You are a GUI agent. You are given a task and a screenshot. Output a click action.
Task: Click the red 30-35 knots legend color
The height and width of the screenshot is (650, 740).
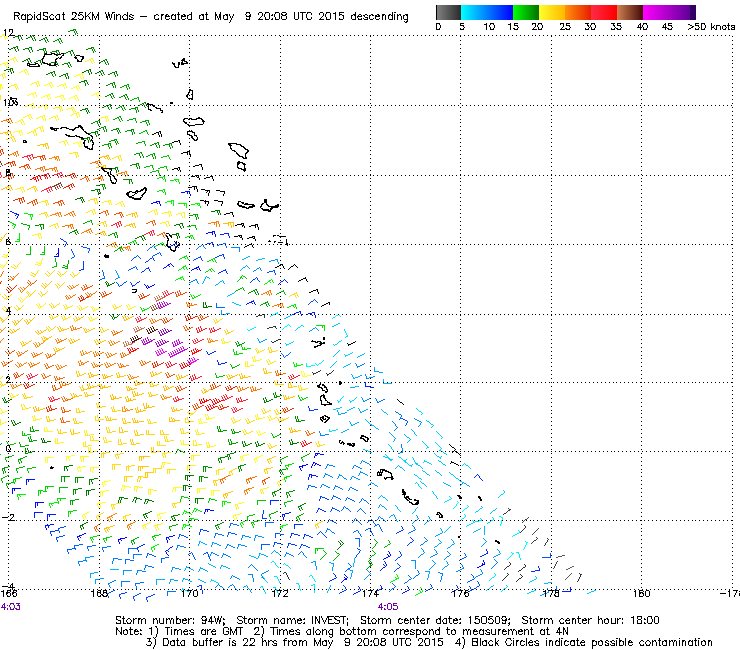tap(604, 12)
